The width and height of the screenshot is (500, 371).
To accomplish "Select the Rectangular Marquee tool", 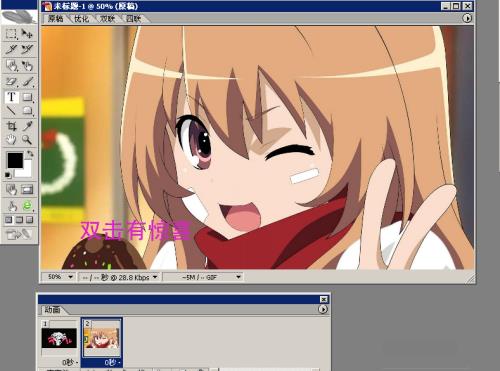I will tap(11, 33).
